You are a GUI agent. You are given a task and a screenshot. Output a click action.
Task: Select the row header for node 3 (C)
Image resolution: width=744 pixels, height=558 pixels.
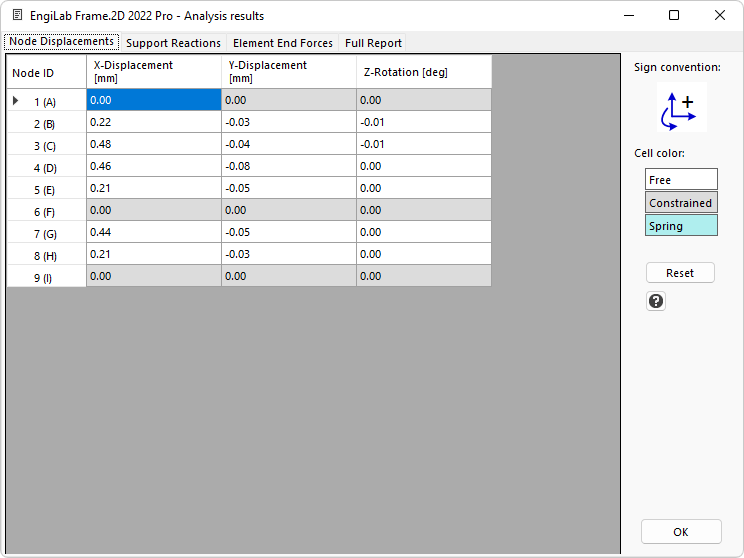pos(46,145)
